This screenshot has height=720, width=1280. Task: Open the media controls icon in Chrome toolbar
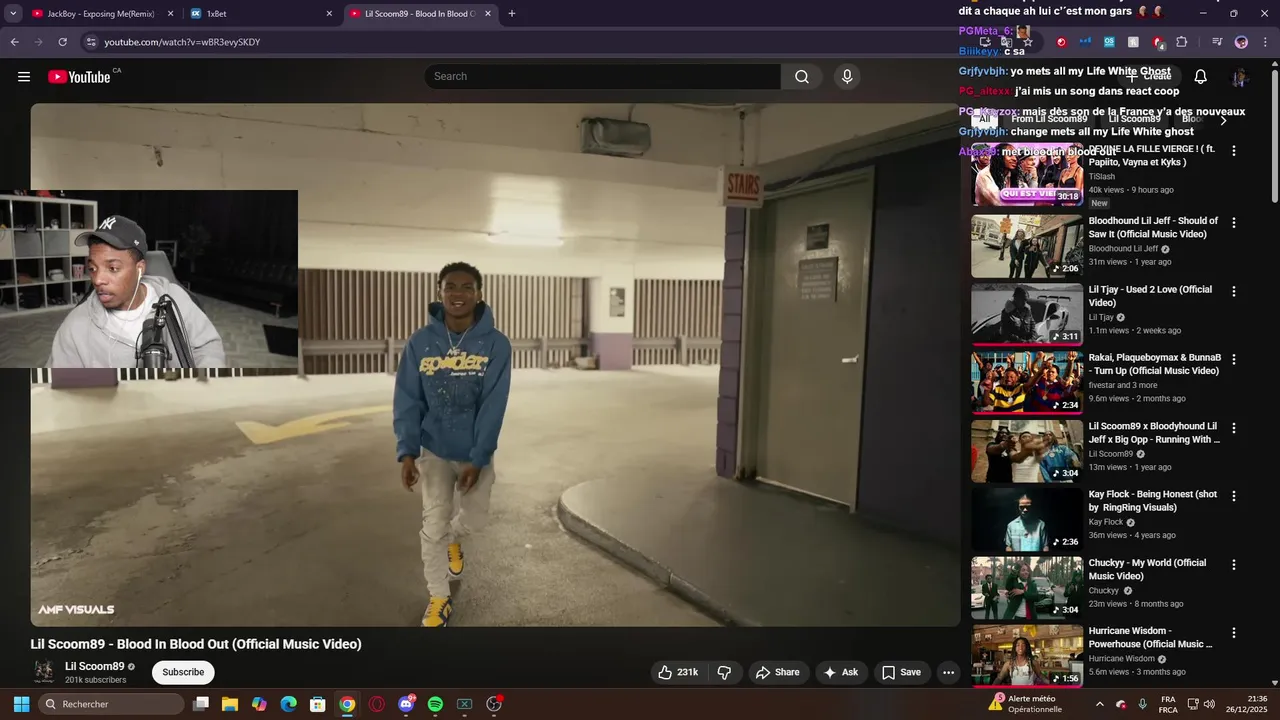point(1217,42)
